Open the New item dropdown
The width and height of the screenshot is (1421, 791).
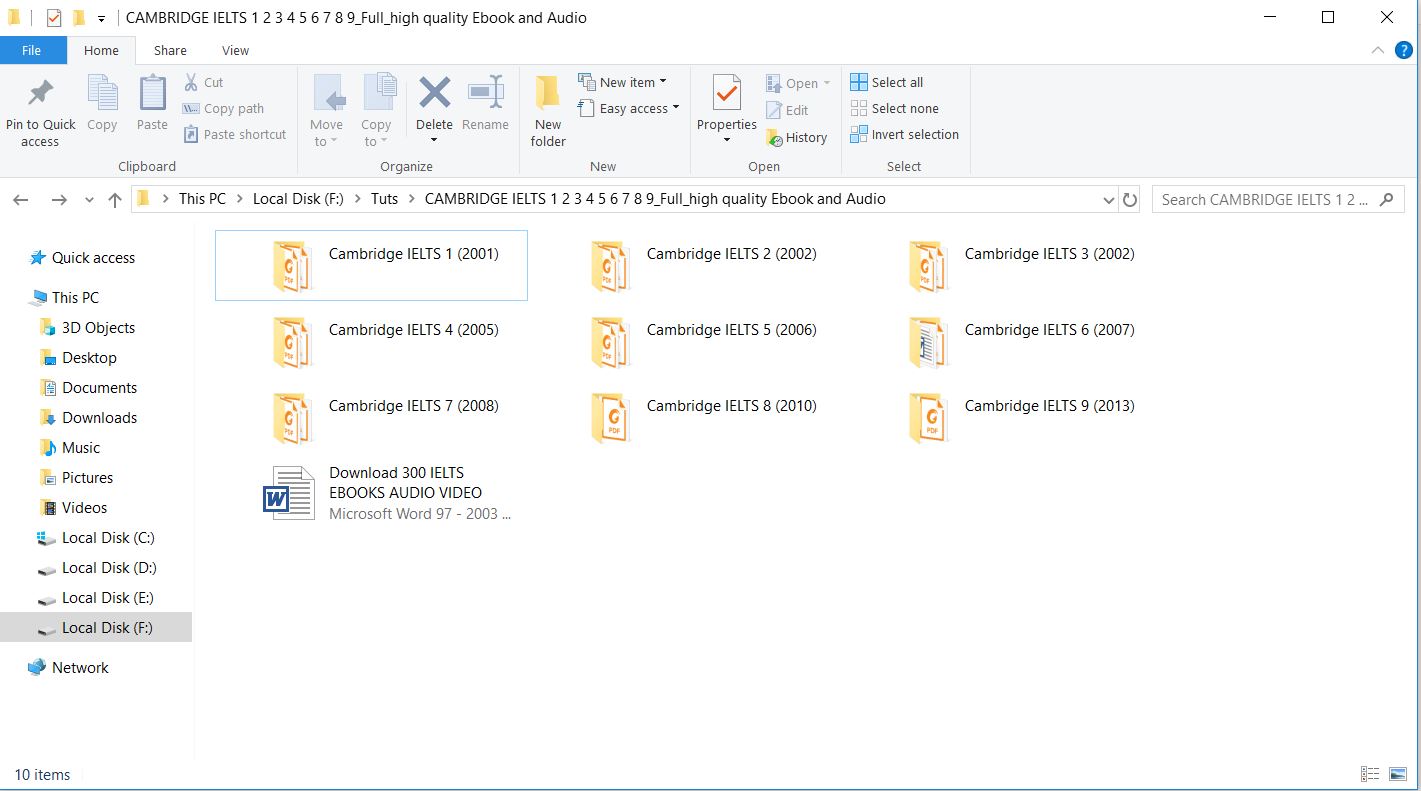(622, 82)
